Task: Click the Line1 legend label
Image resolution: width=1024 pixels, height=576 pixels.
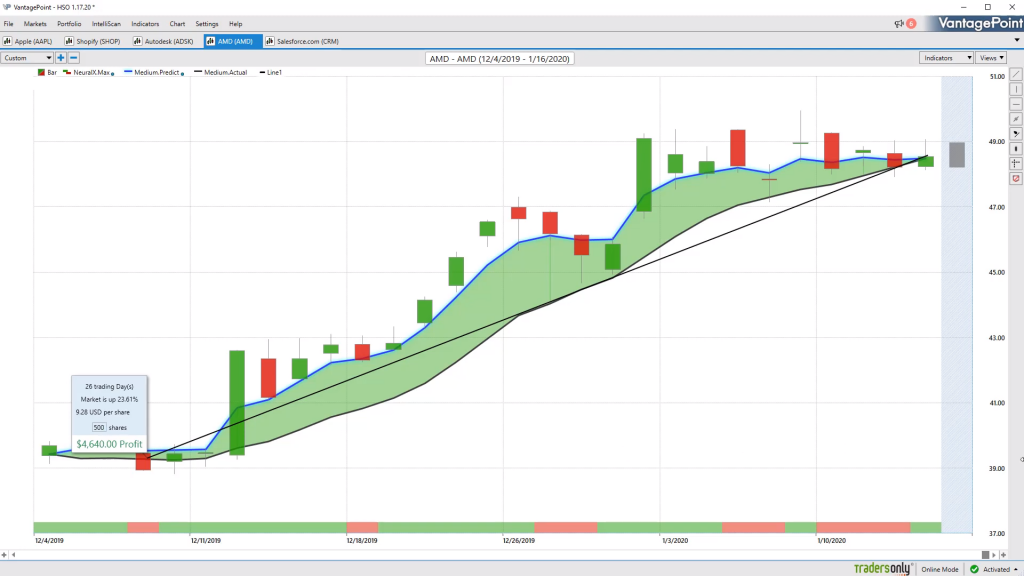Action: point(274,72)
